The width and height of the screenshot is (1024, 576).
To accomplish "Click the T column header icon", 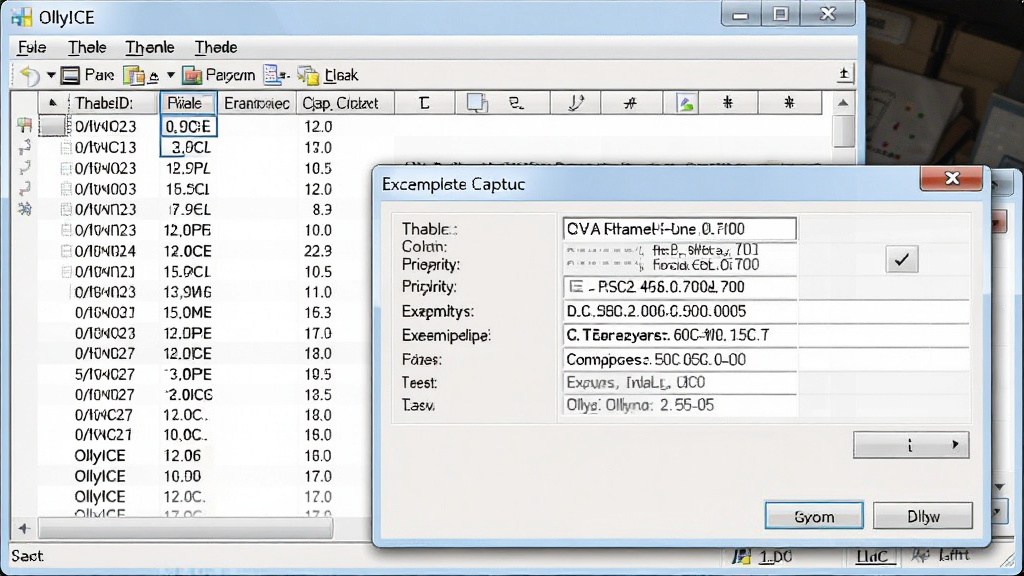I will tap(424, 103).
